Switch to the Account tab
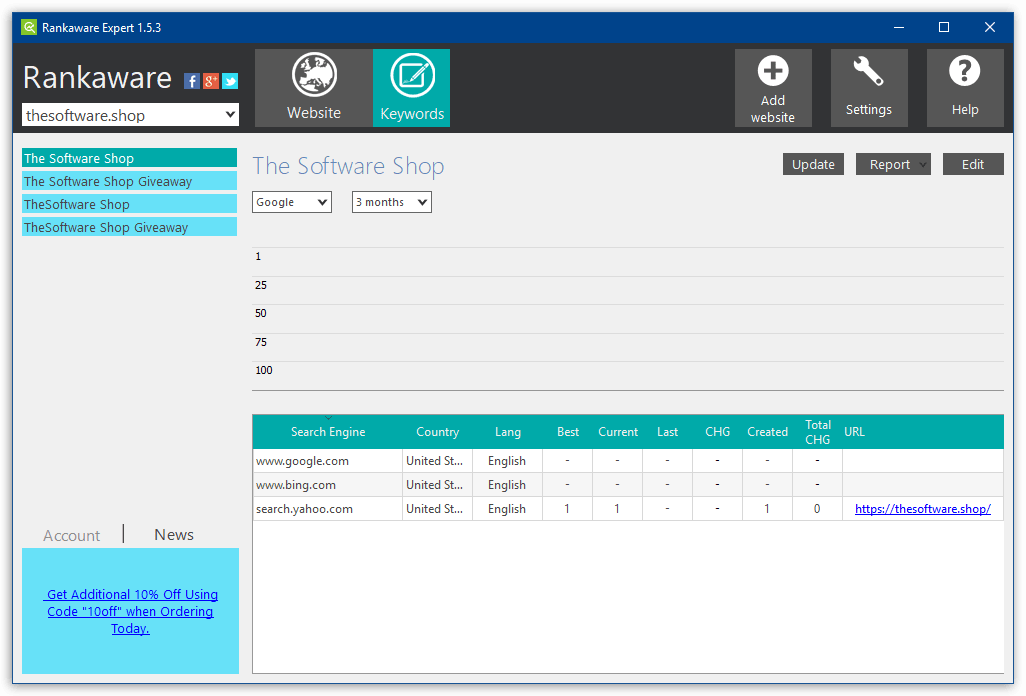This screenshot has width=1026, height=696. pos(70,535)
